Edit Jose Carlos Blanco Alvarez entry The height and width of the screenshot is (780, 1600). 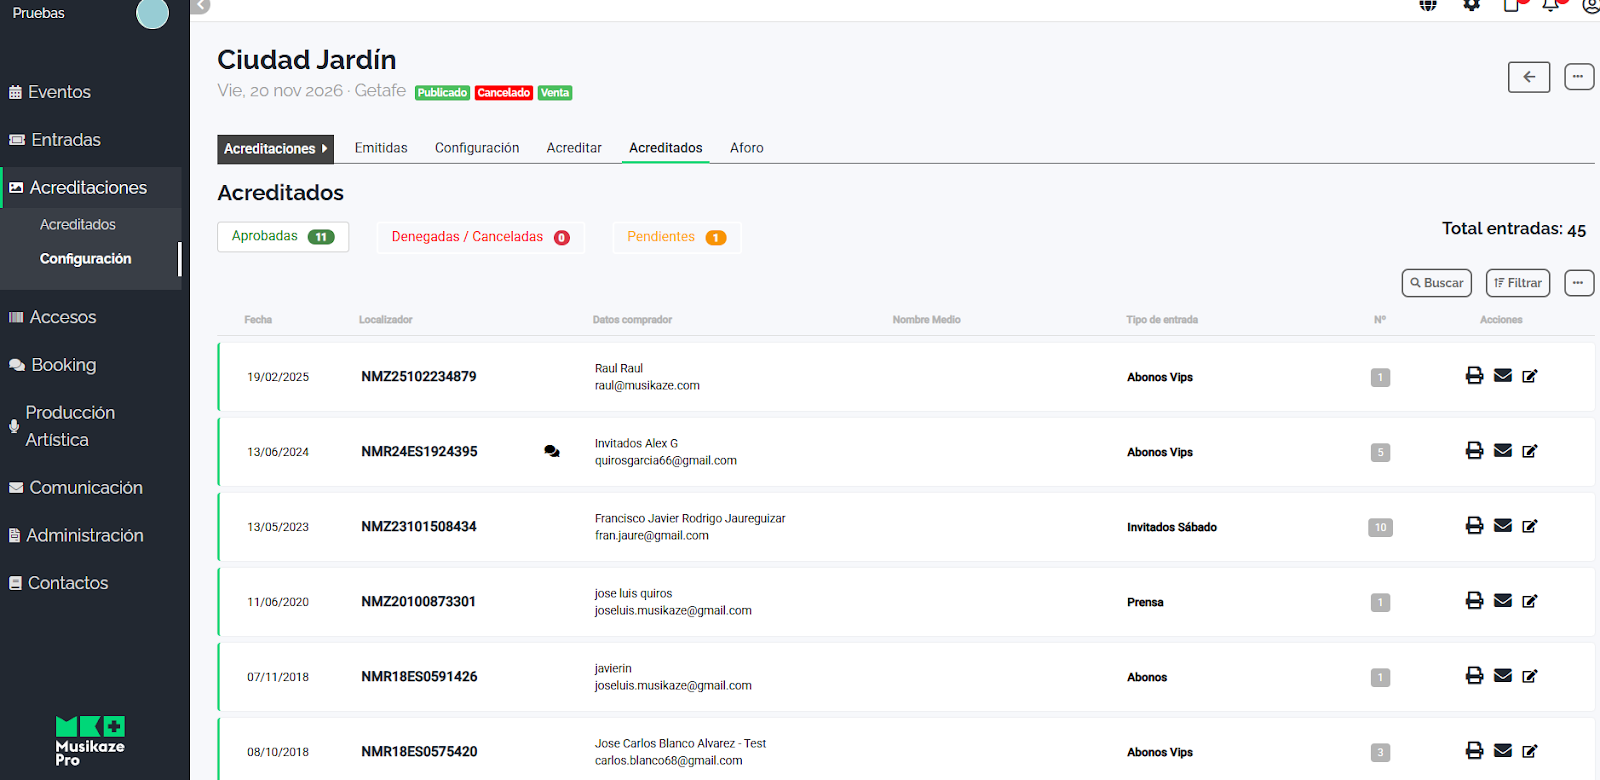pos(1529,751)
